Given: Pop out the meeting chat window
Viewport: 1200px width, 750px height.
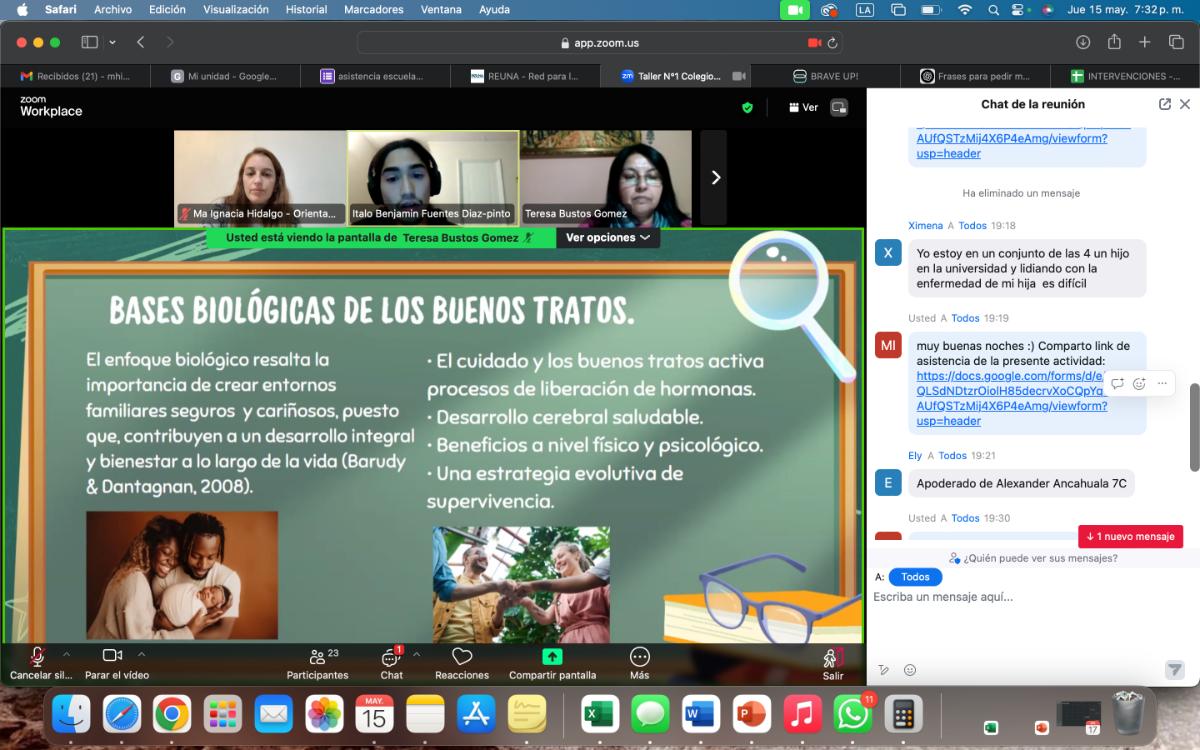Looking at the screenshot, I should point(1165,104).
